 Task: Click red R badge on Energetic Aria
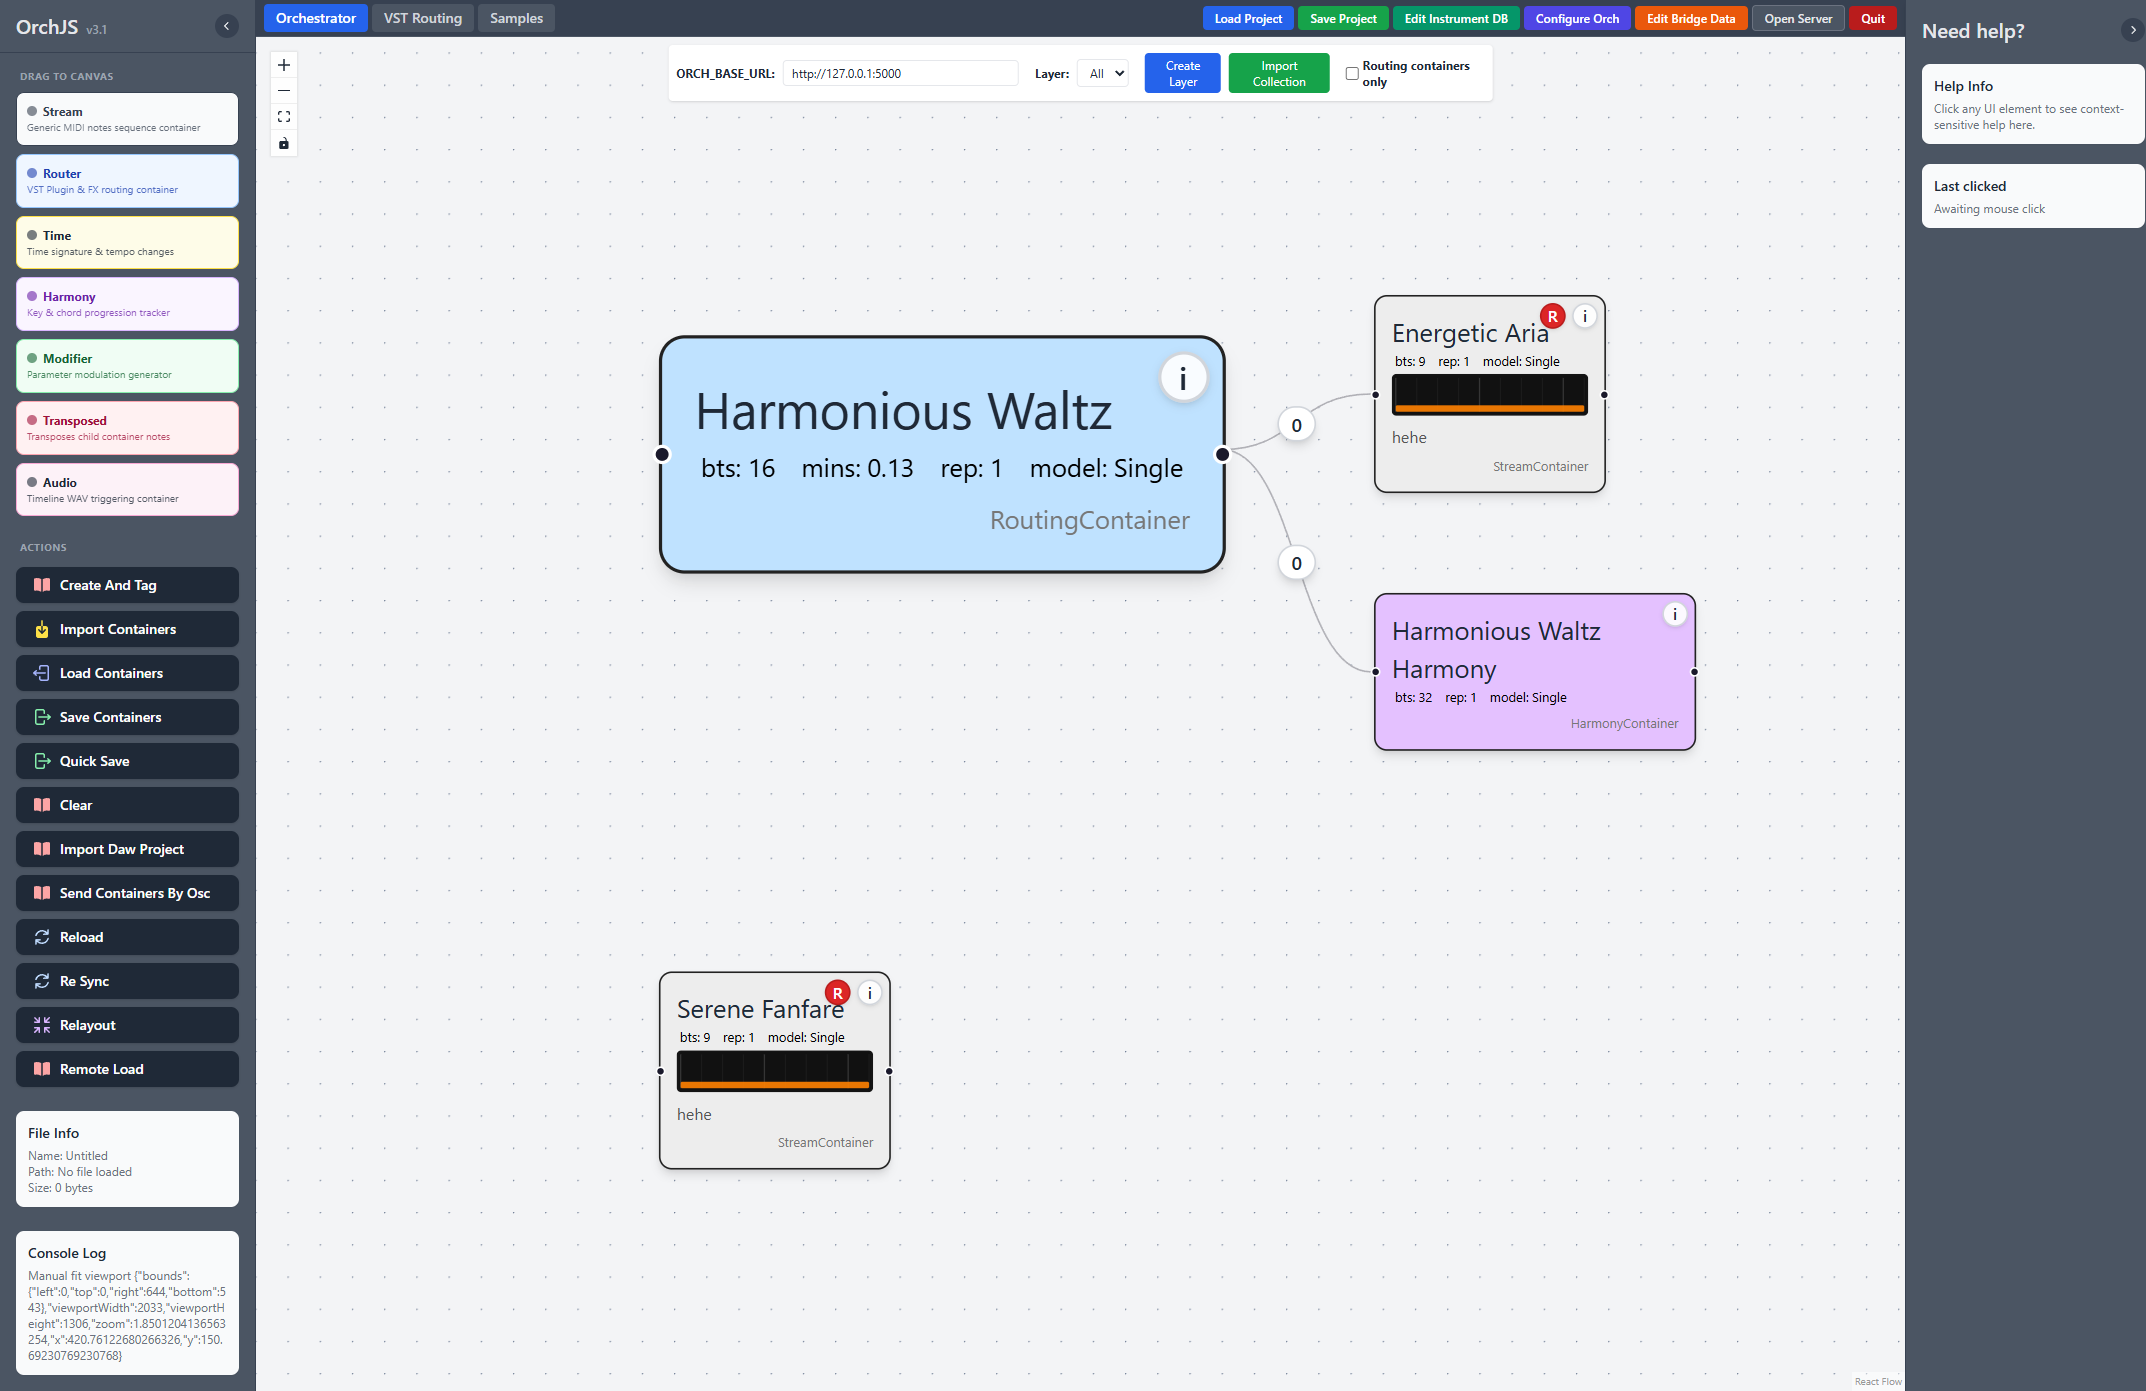pos(1552,316)
